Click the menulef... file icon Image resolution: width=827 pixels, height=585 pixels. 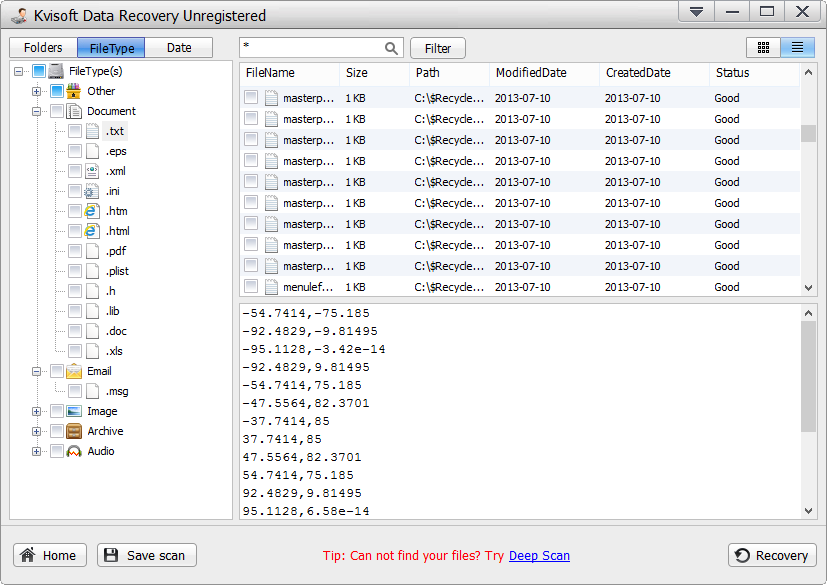[271, 287]
